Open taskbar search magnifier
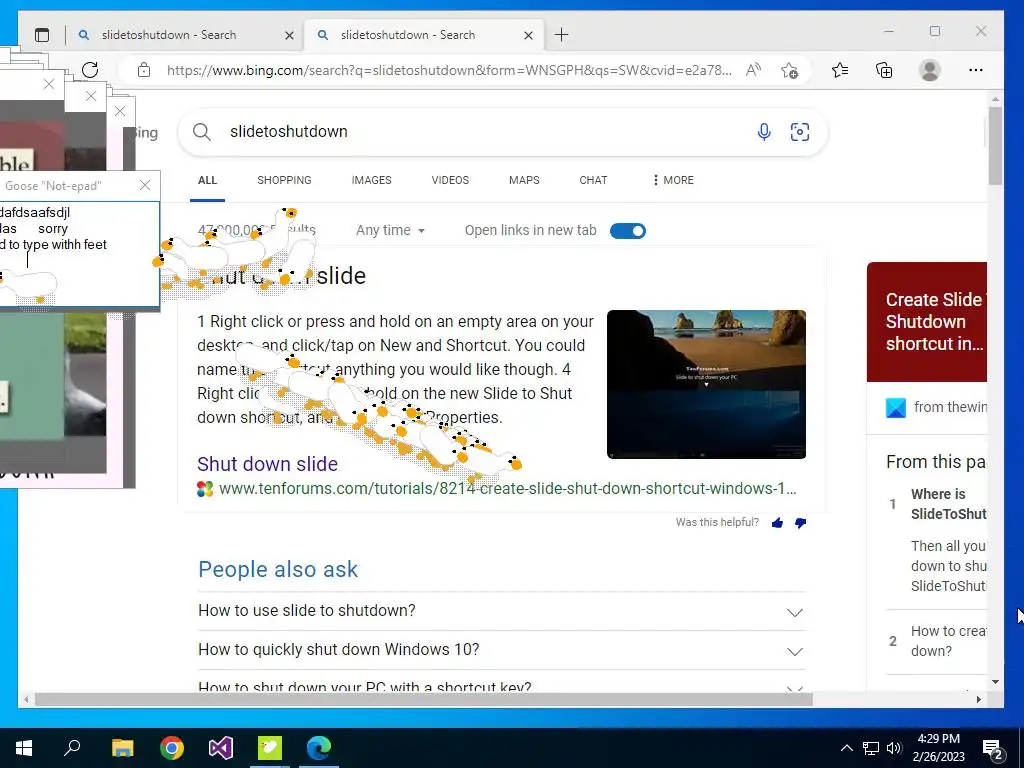The height and width of the screenshot is (768, 1024). click(x=72, y=747)
